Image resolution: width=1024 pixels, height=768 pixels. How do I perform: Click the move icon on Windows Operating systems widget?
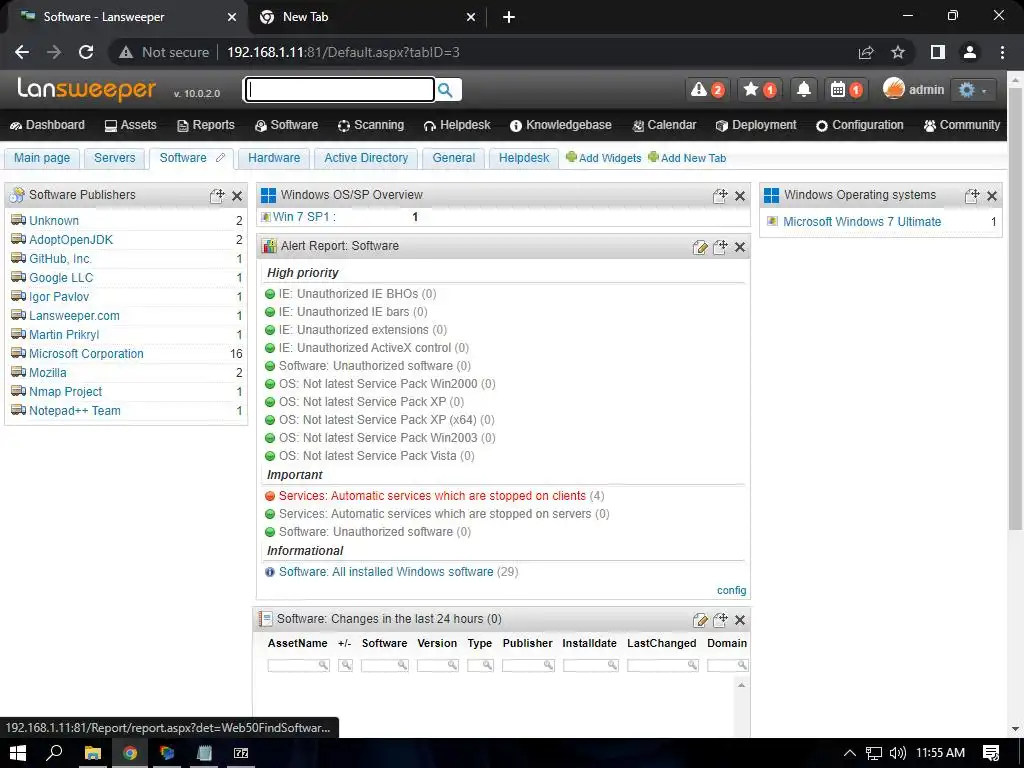click(x=972, y=195)
